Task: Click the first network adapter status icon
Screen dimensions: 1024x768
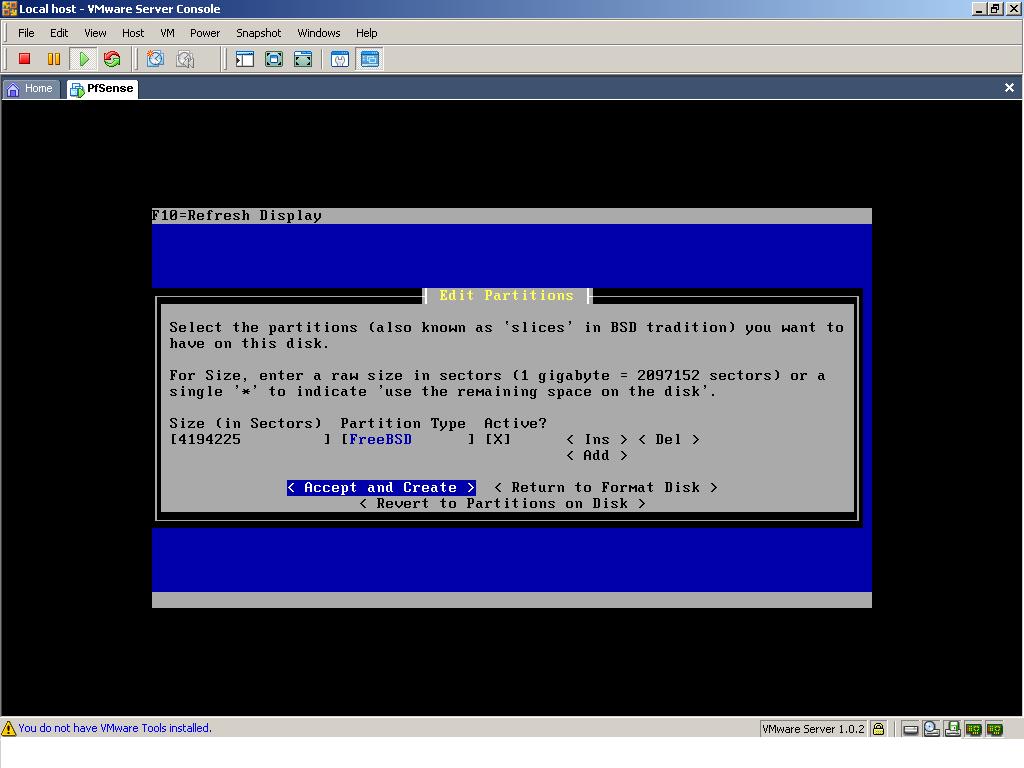Action: pyautogui.click(x=974, y=729)
